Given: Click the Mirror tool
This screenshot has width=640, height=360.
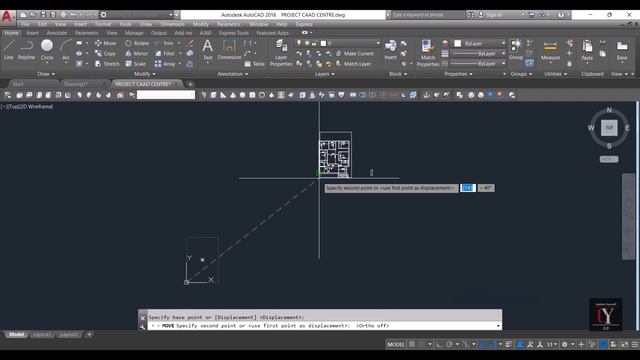Looking at the screenshot, I should [x=136, y=53].
